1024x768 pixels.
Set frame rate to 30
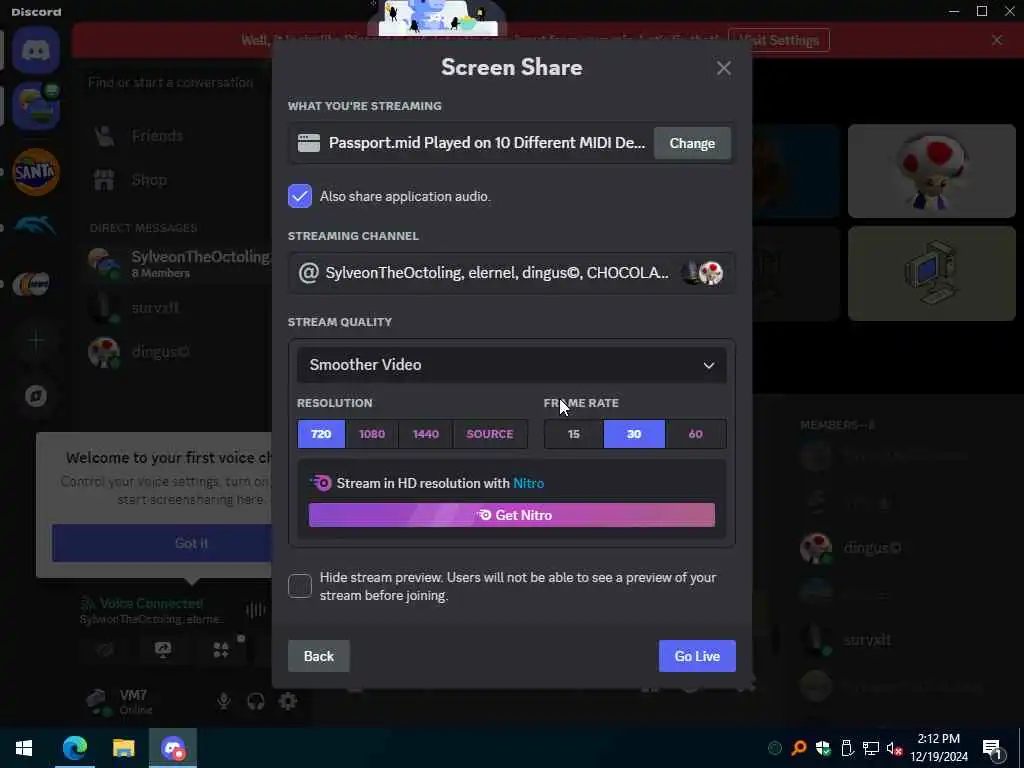634,434
